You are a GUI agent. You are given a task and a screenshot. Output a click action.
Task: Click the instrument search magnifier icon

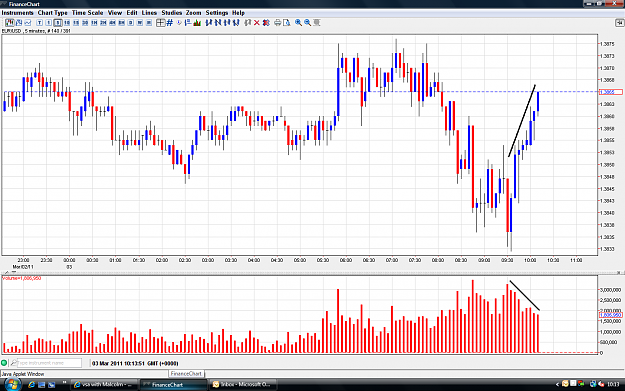point(14,363)
